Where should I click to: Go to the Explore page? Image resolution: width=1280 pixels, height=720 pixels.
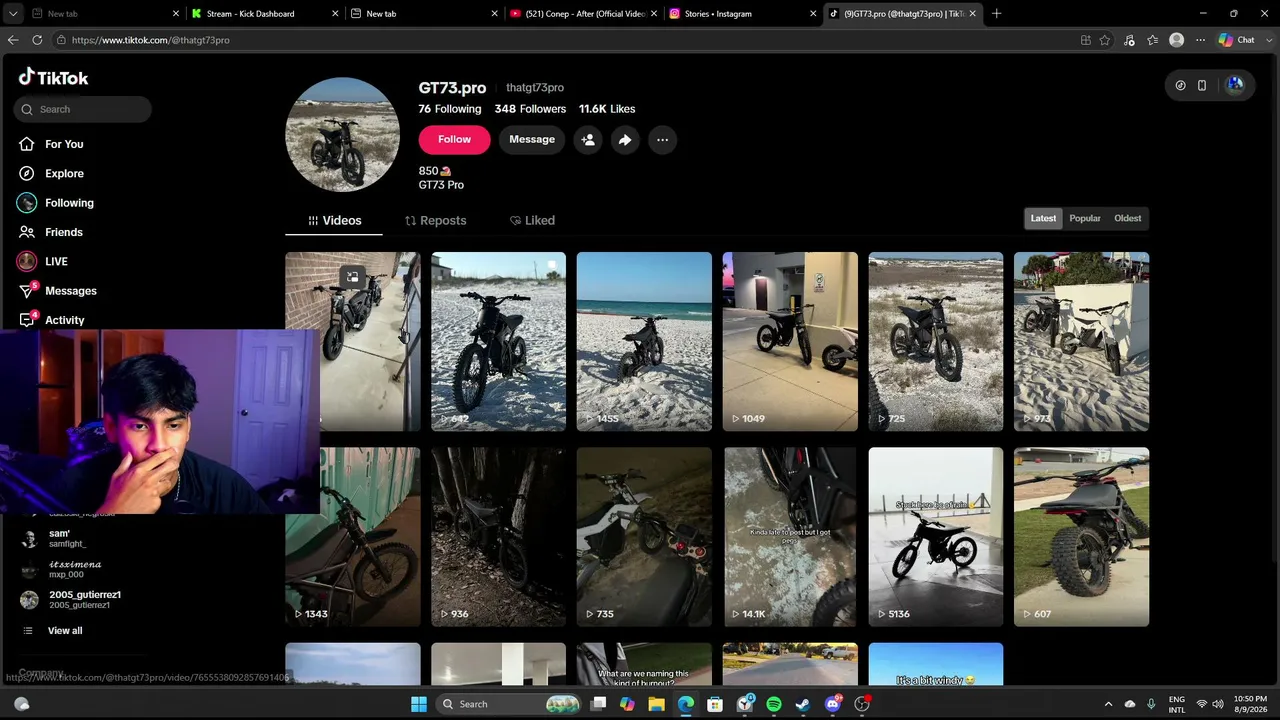point(52,173)
